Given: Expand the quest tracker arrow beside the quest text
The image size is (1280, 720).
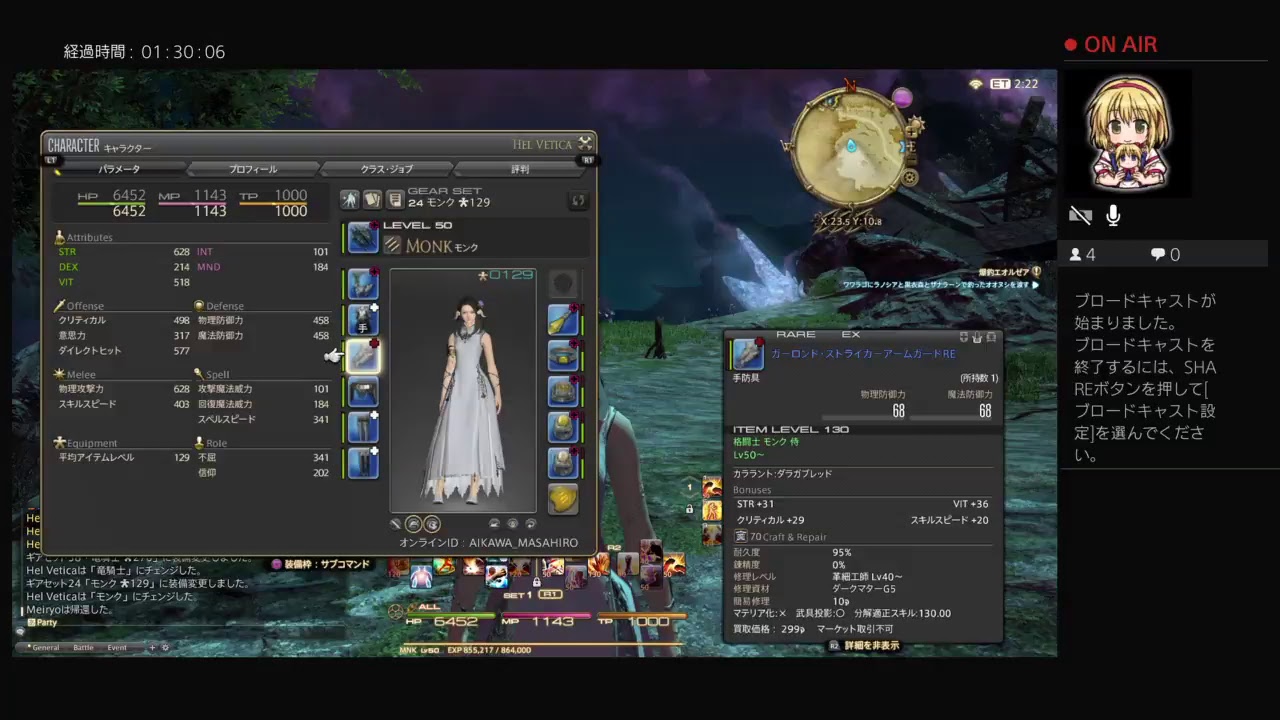Looking at the screenshot, I should click(x=1035, y=285).
